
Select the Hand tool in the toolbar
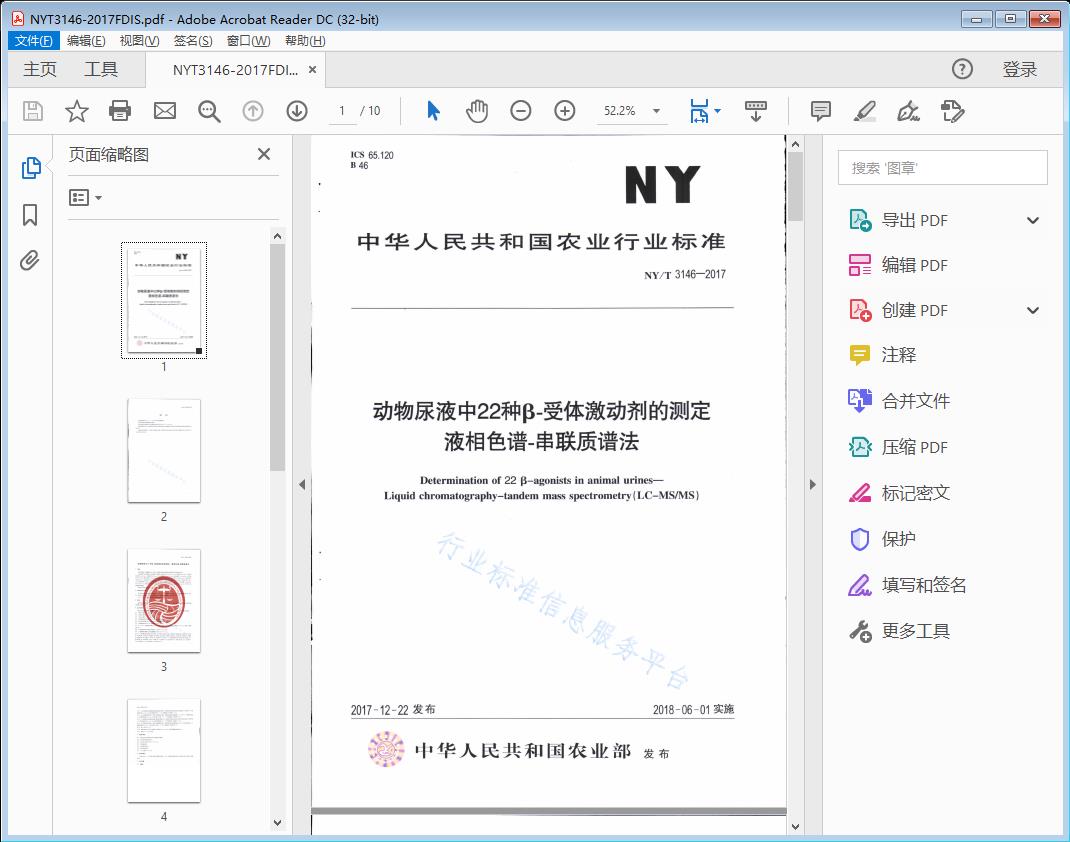pos(477,111)
